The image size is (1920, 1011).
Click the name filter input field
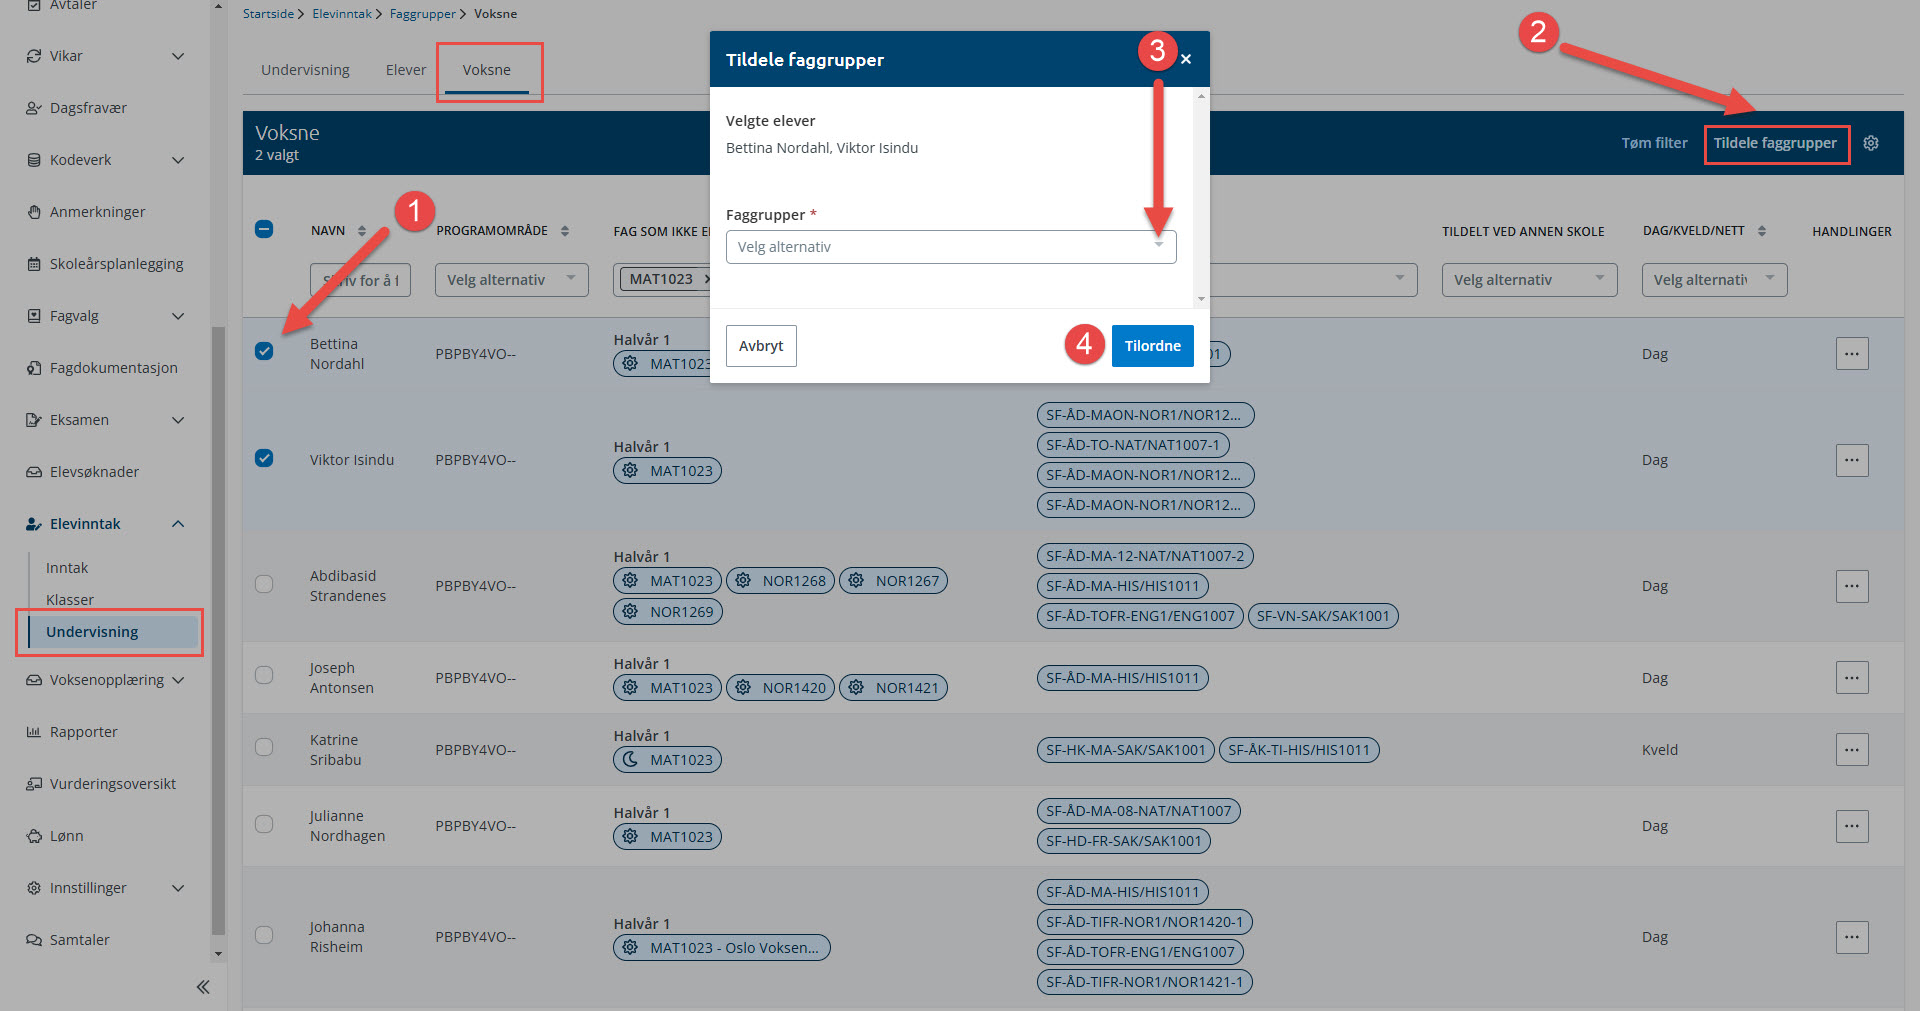click(x=360, y=280)
